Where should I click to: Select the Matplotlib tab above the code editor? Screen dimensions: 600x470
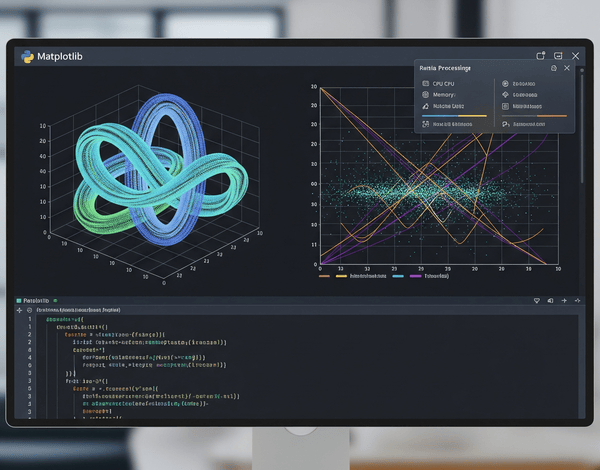[x=36, y=300]
